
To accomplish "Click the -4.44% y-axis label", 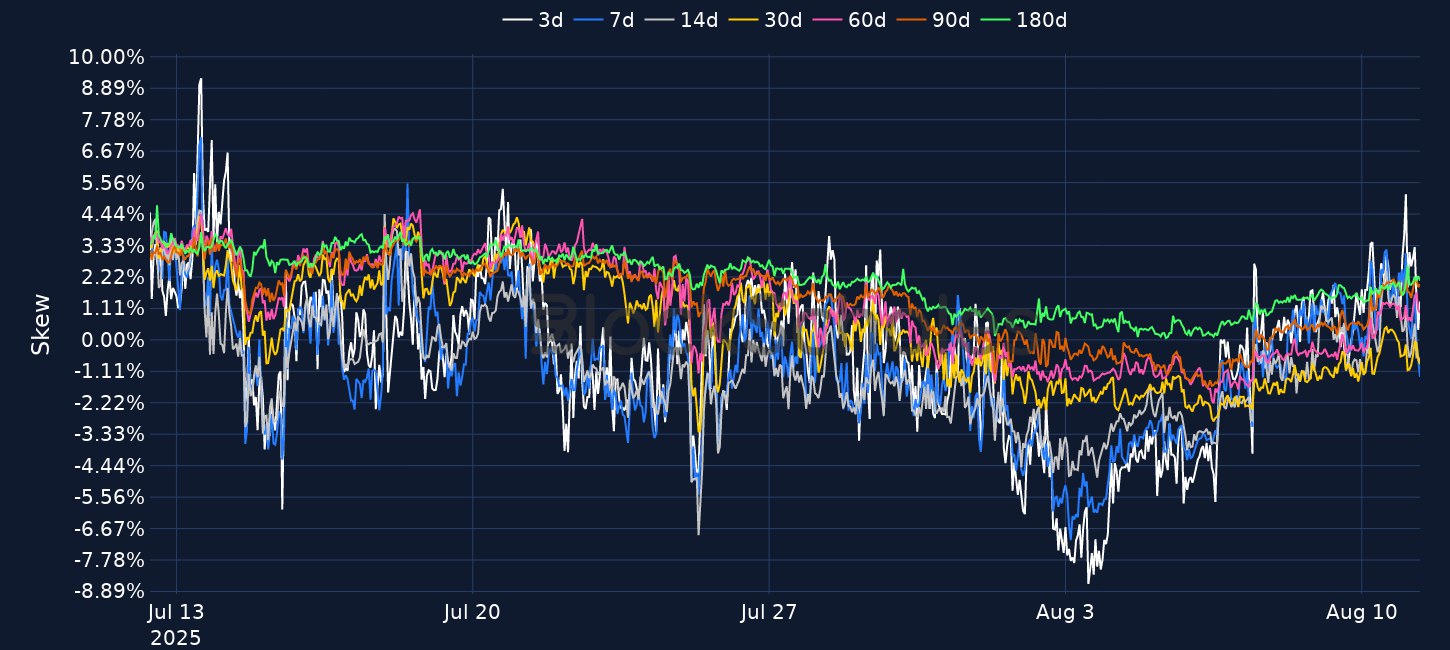I will pos(109,466).
